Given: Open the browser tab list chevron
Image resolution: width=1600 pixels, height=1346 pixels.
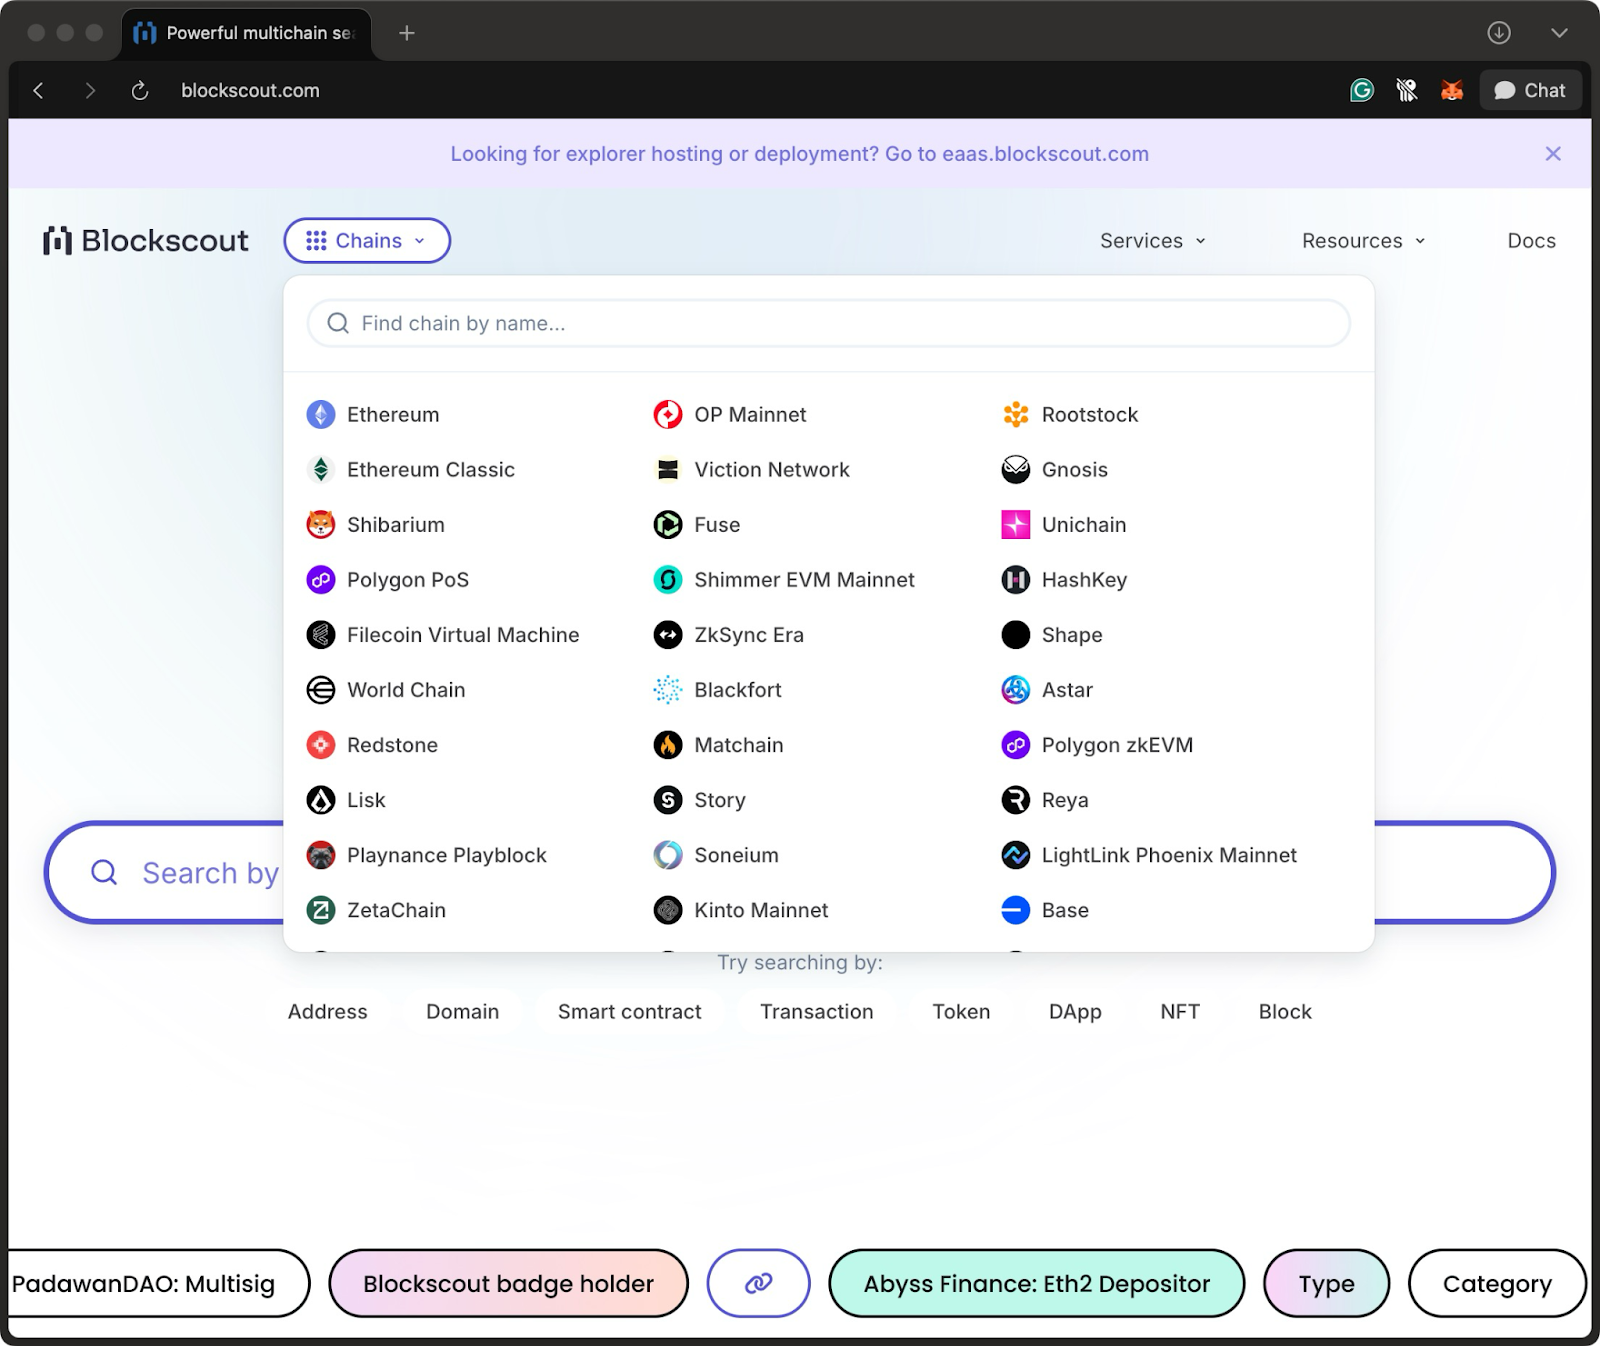Looking at the screenshot, I should tap(1559, 33).
